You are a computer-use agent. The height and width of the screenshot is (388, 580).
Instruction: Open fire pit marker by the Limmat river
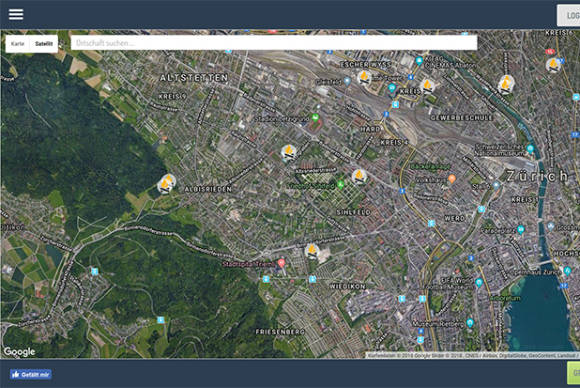tap(505, 84)
